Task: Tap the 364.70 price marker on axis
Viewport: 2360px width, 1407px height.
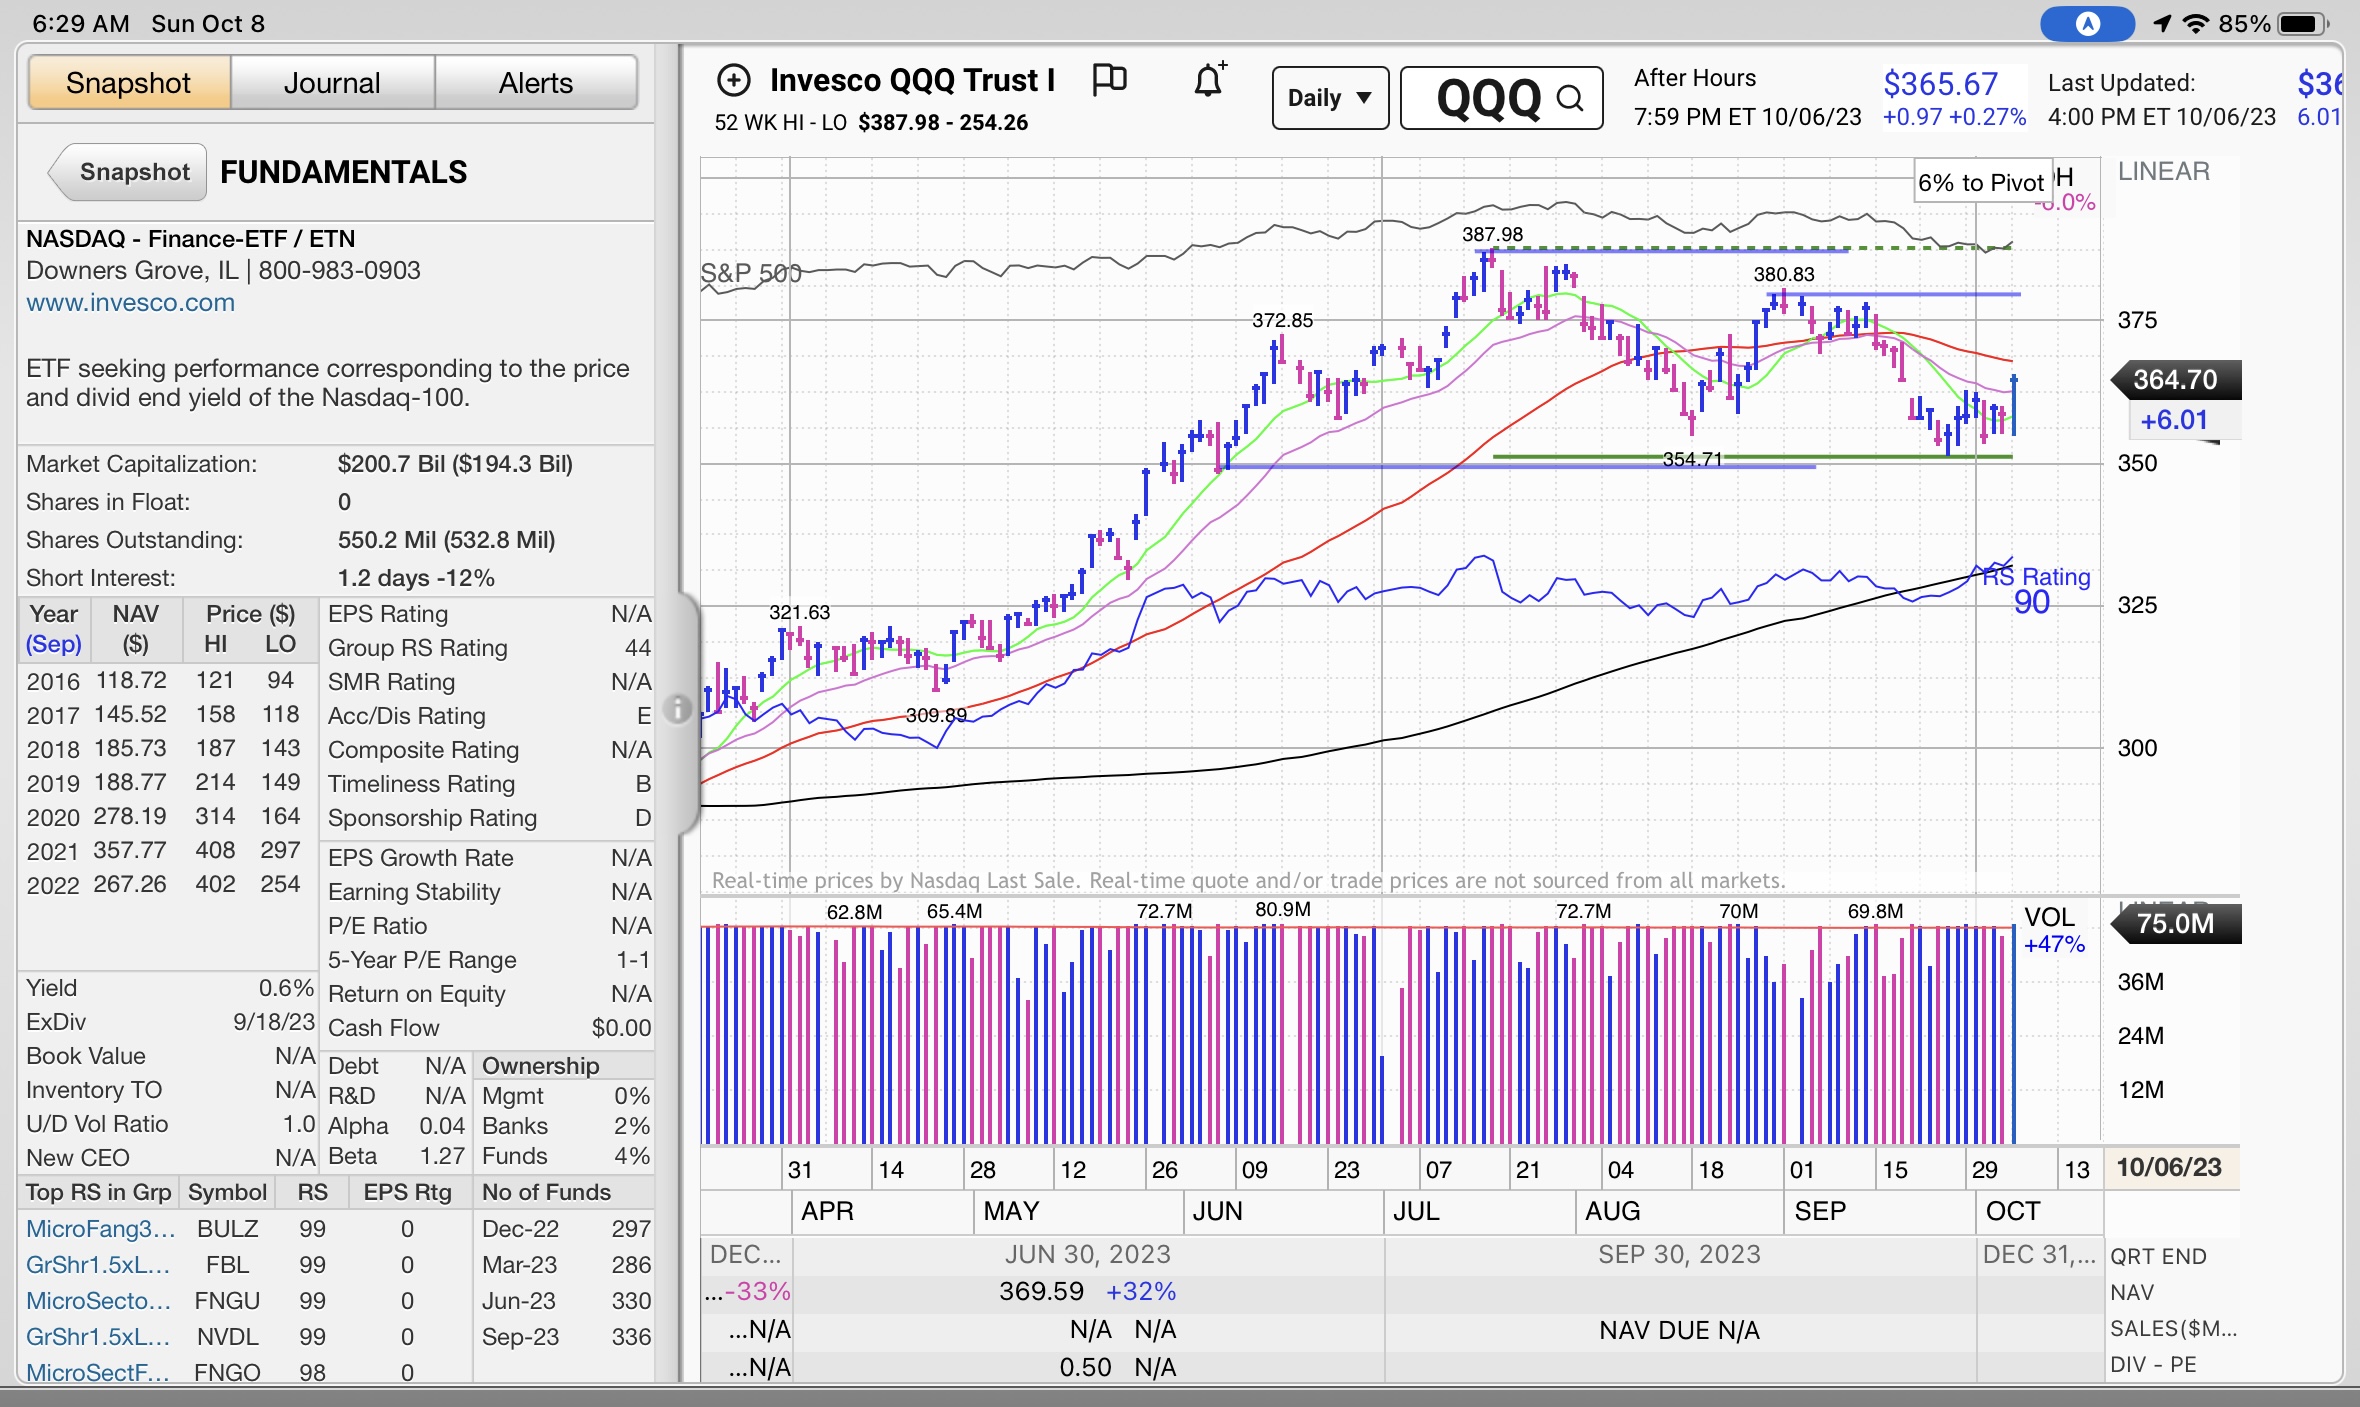Action: pos(2175,380)
